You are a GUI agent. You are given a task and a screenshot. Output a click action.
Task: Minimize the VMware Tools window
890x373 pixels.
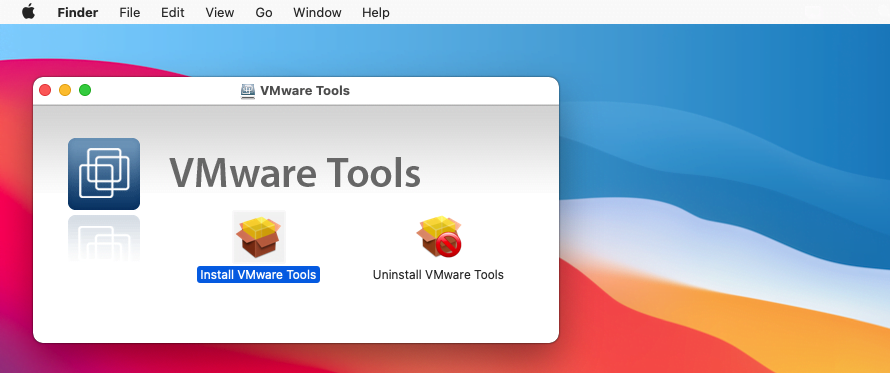[65, 90]
